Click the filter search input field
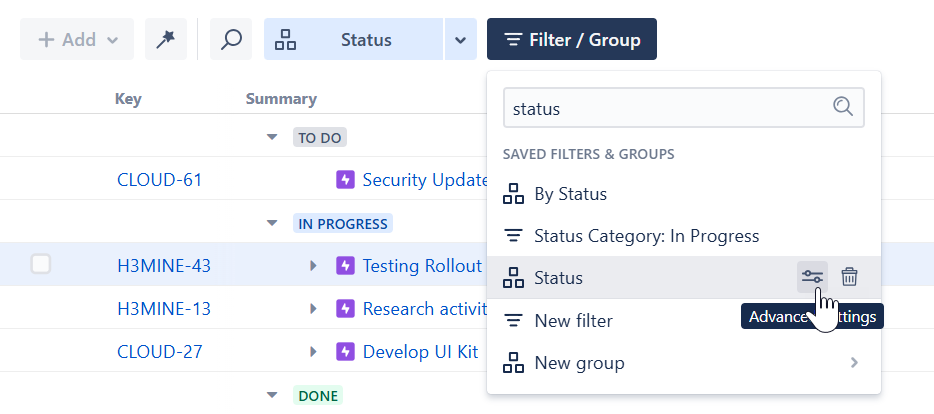Screen dimensions: 934x414 point(666,108)
